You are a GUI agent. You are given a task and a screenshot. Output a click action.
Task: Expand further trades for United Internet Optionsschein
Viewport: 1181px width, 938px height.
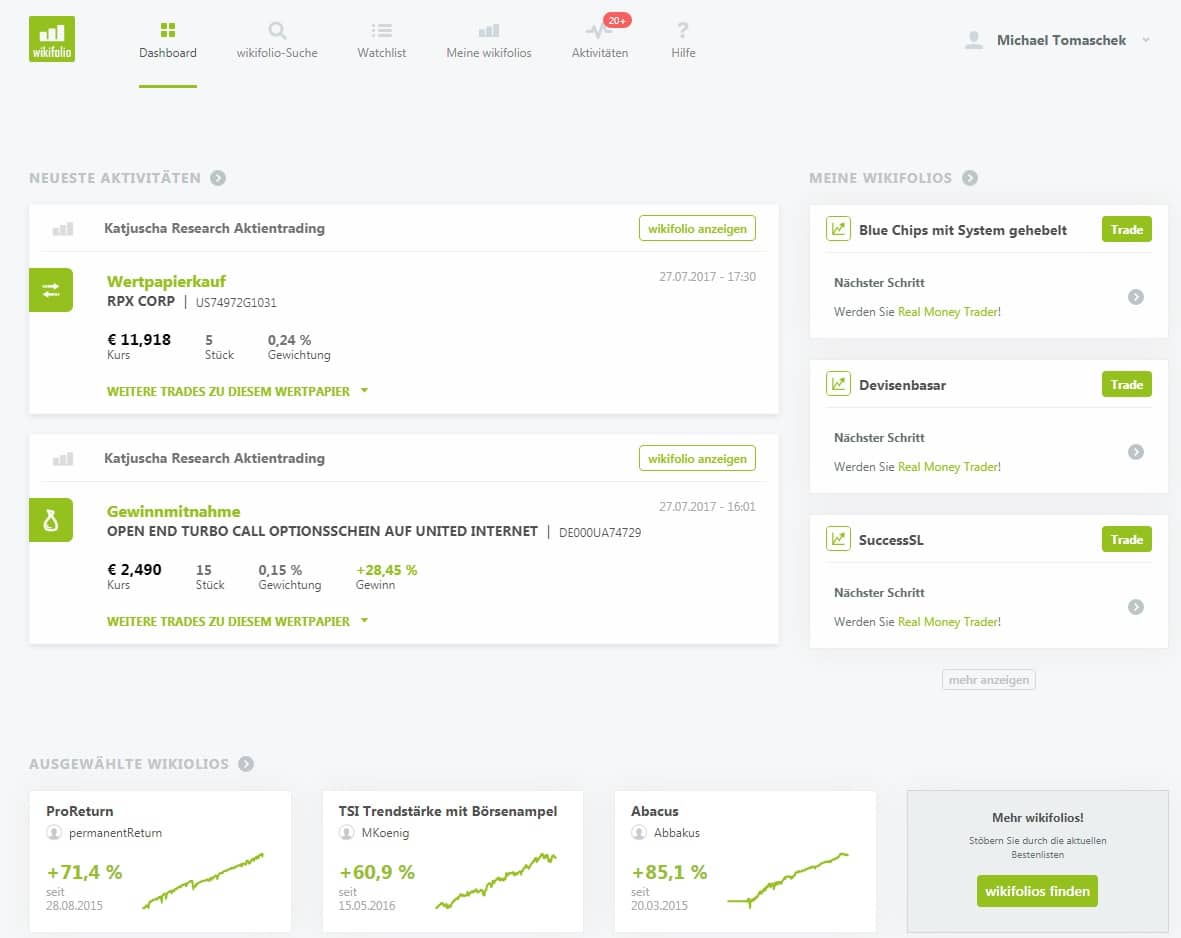(237, 621)
